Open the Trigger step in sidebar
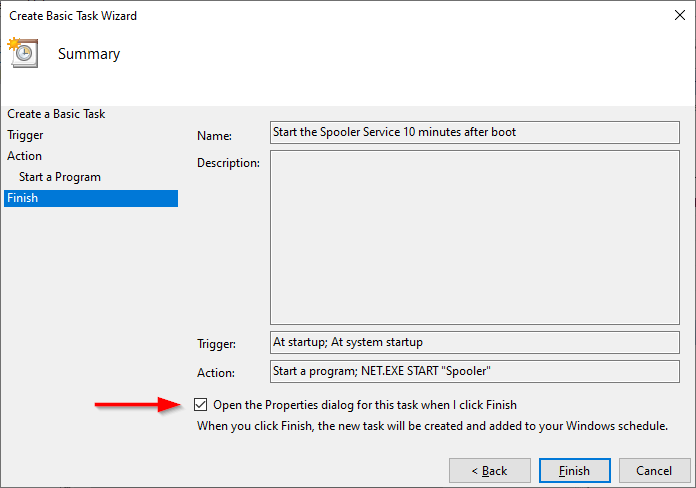Image resolution: width=696 pixels, height=488 pixels. tap(25, 135)
